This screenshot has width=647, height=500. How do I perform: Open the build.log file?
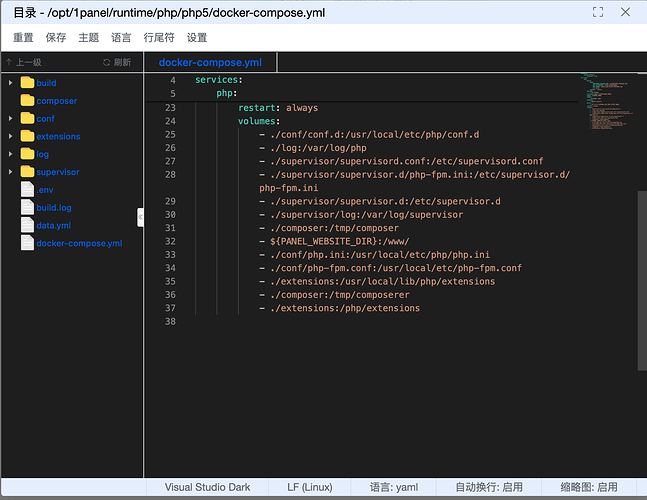tap(54, 208)
